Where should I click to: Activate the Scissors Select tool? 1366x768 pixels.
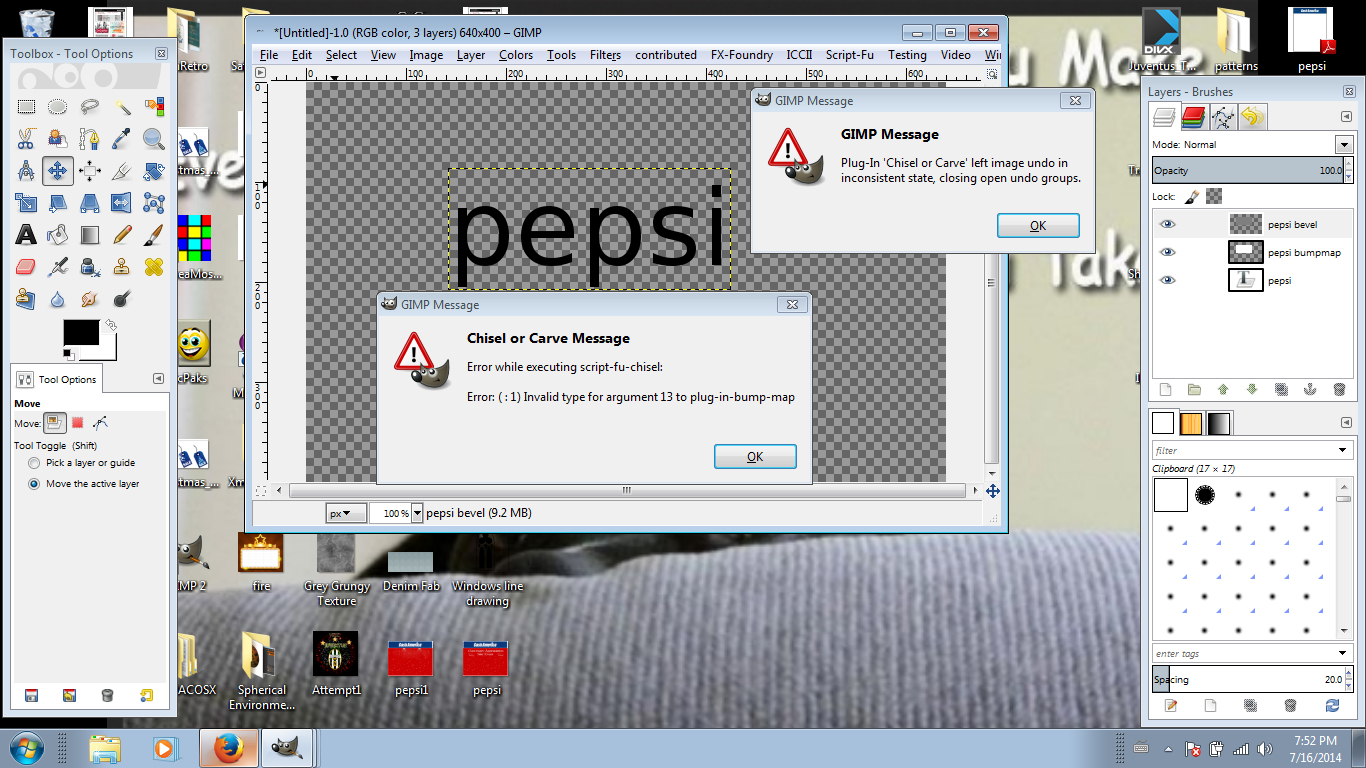coord(26,139)
